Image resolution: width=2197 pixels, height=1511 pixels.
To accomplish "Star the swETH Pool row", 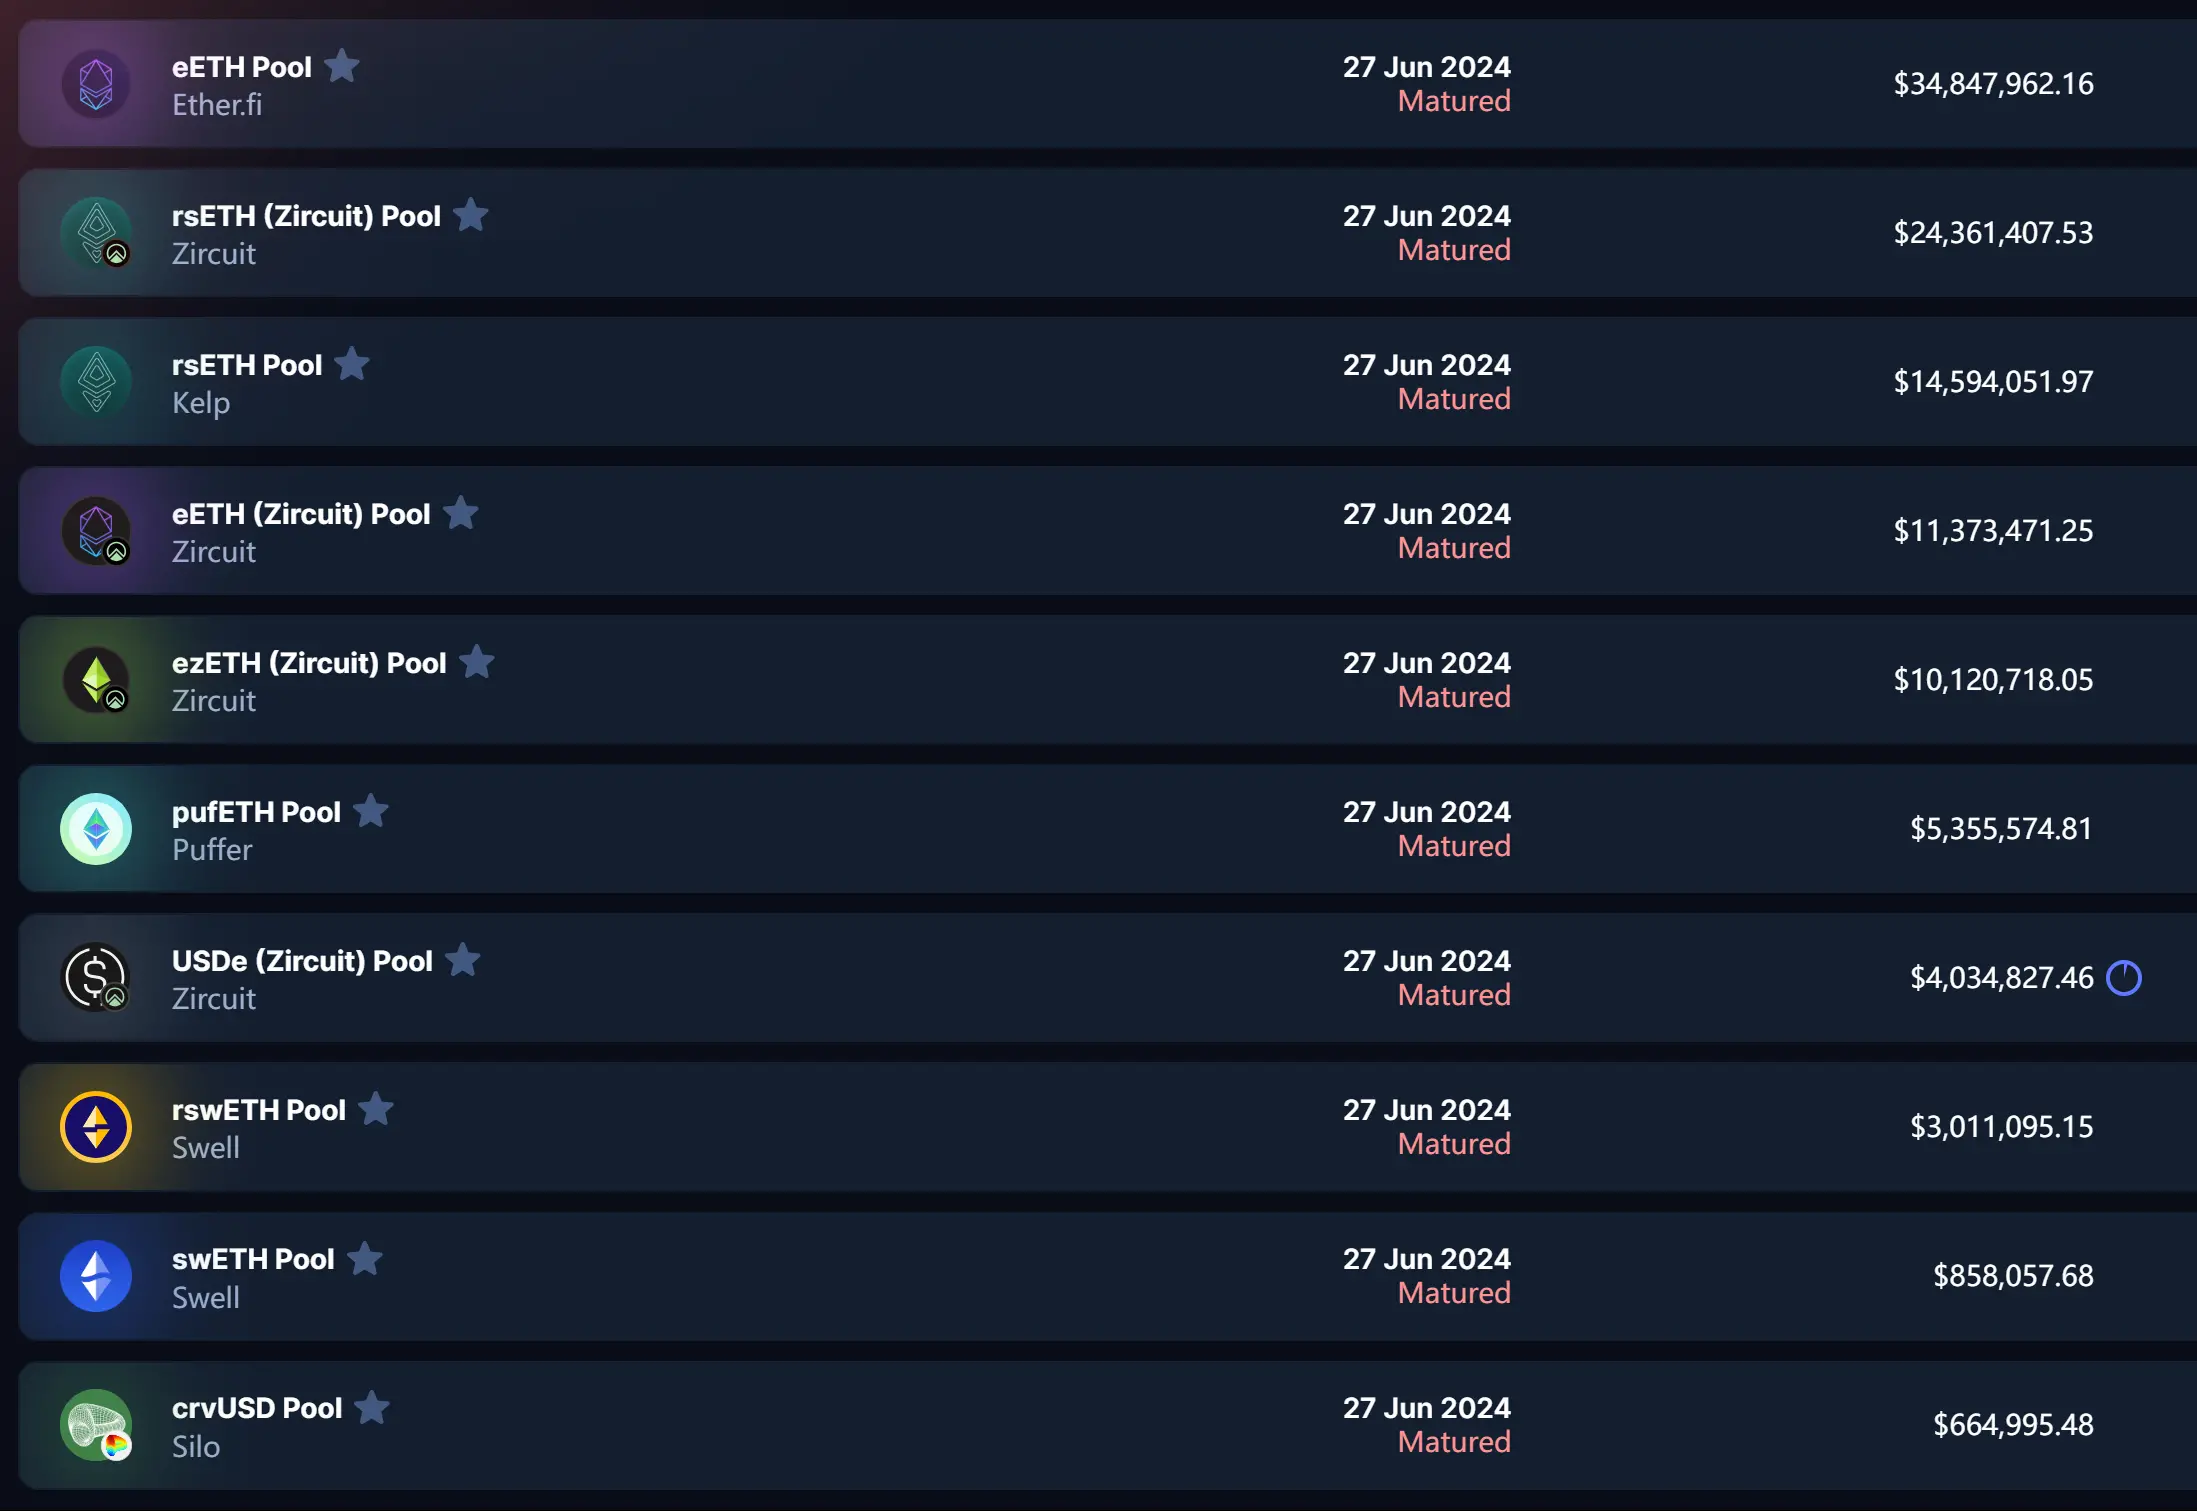I will [365, 1259].
